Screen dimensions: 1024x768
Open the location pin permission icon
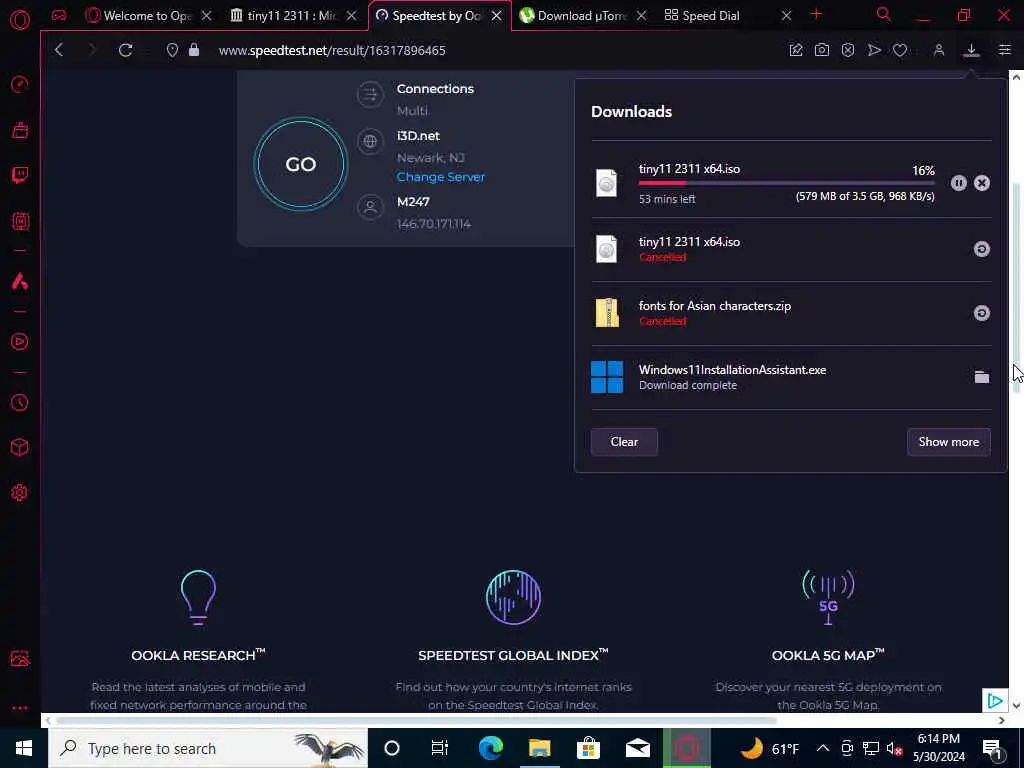coord(172,50)
